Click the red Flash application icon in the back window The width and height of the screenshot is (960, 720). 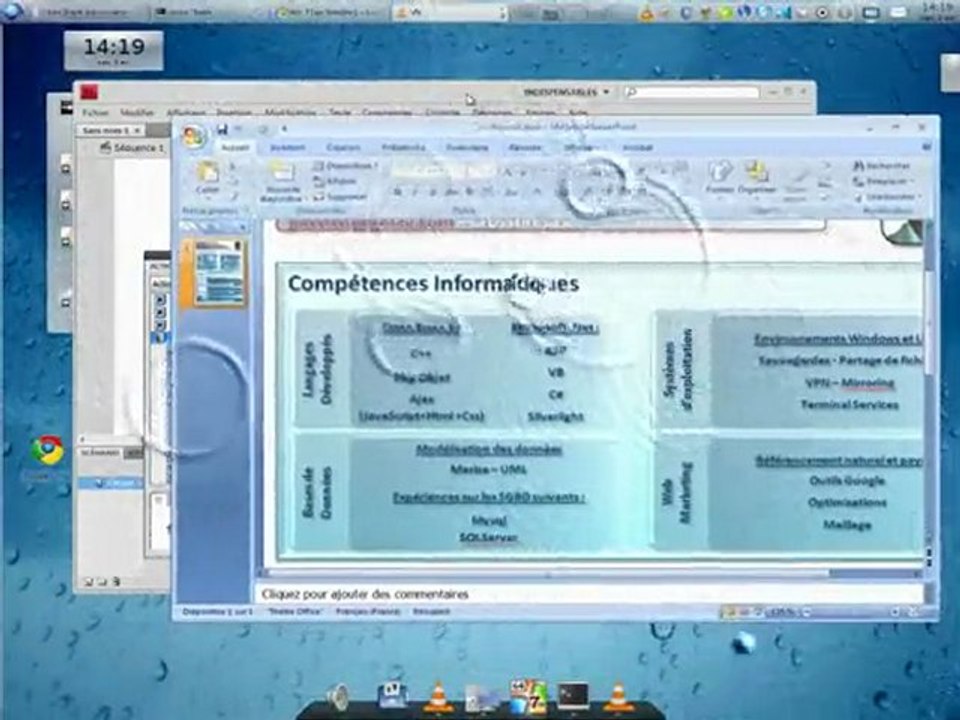pos(89,92)
